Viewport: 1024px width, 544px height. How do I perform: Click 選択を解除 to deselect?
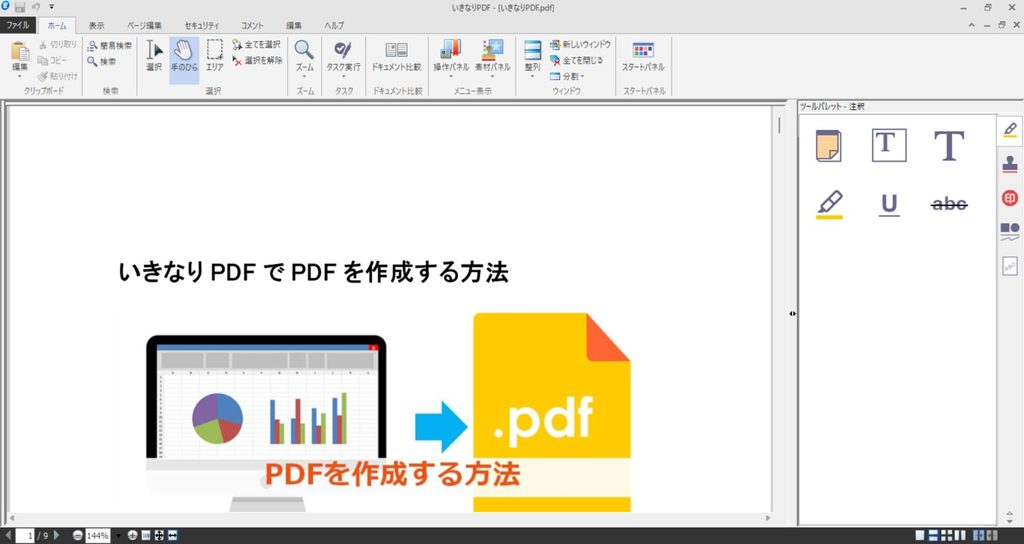pyautogui.click(x=257, y=60)
